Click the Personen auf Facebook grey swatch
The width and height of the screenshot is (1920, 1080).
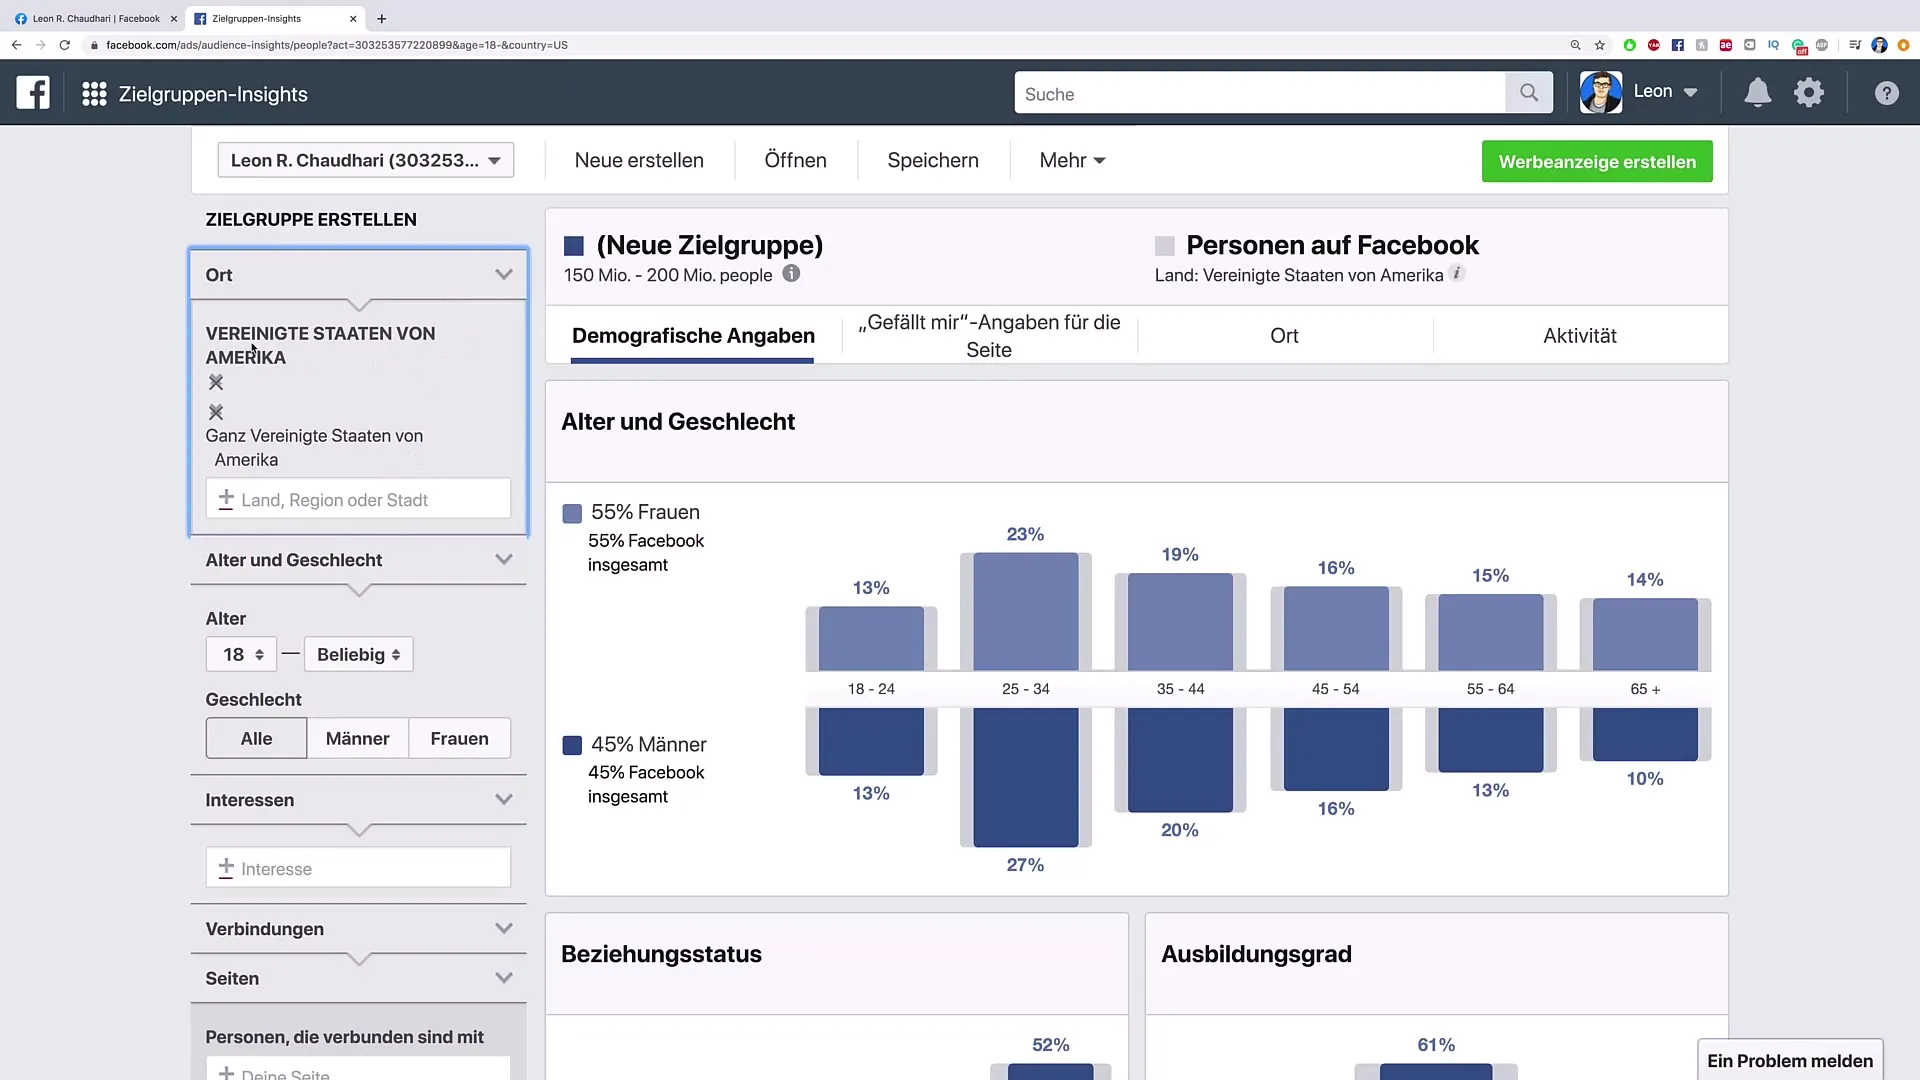coord(1164,246)
